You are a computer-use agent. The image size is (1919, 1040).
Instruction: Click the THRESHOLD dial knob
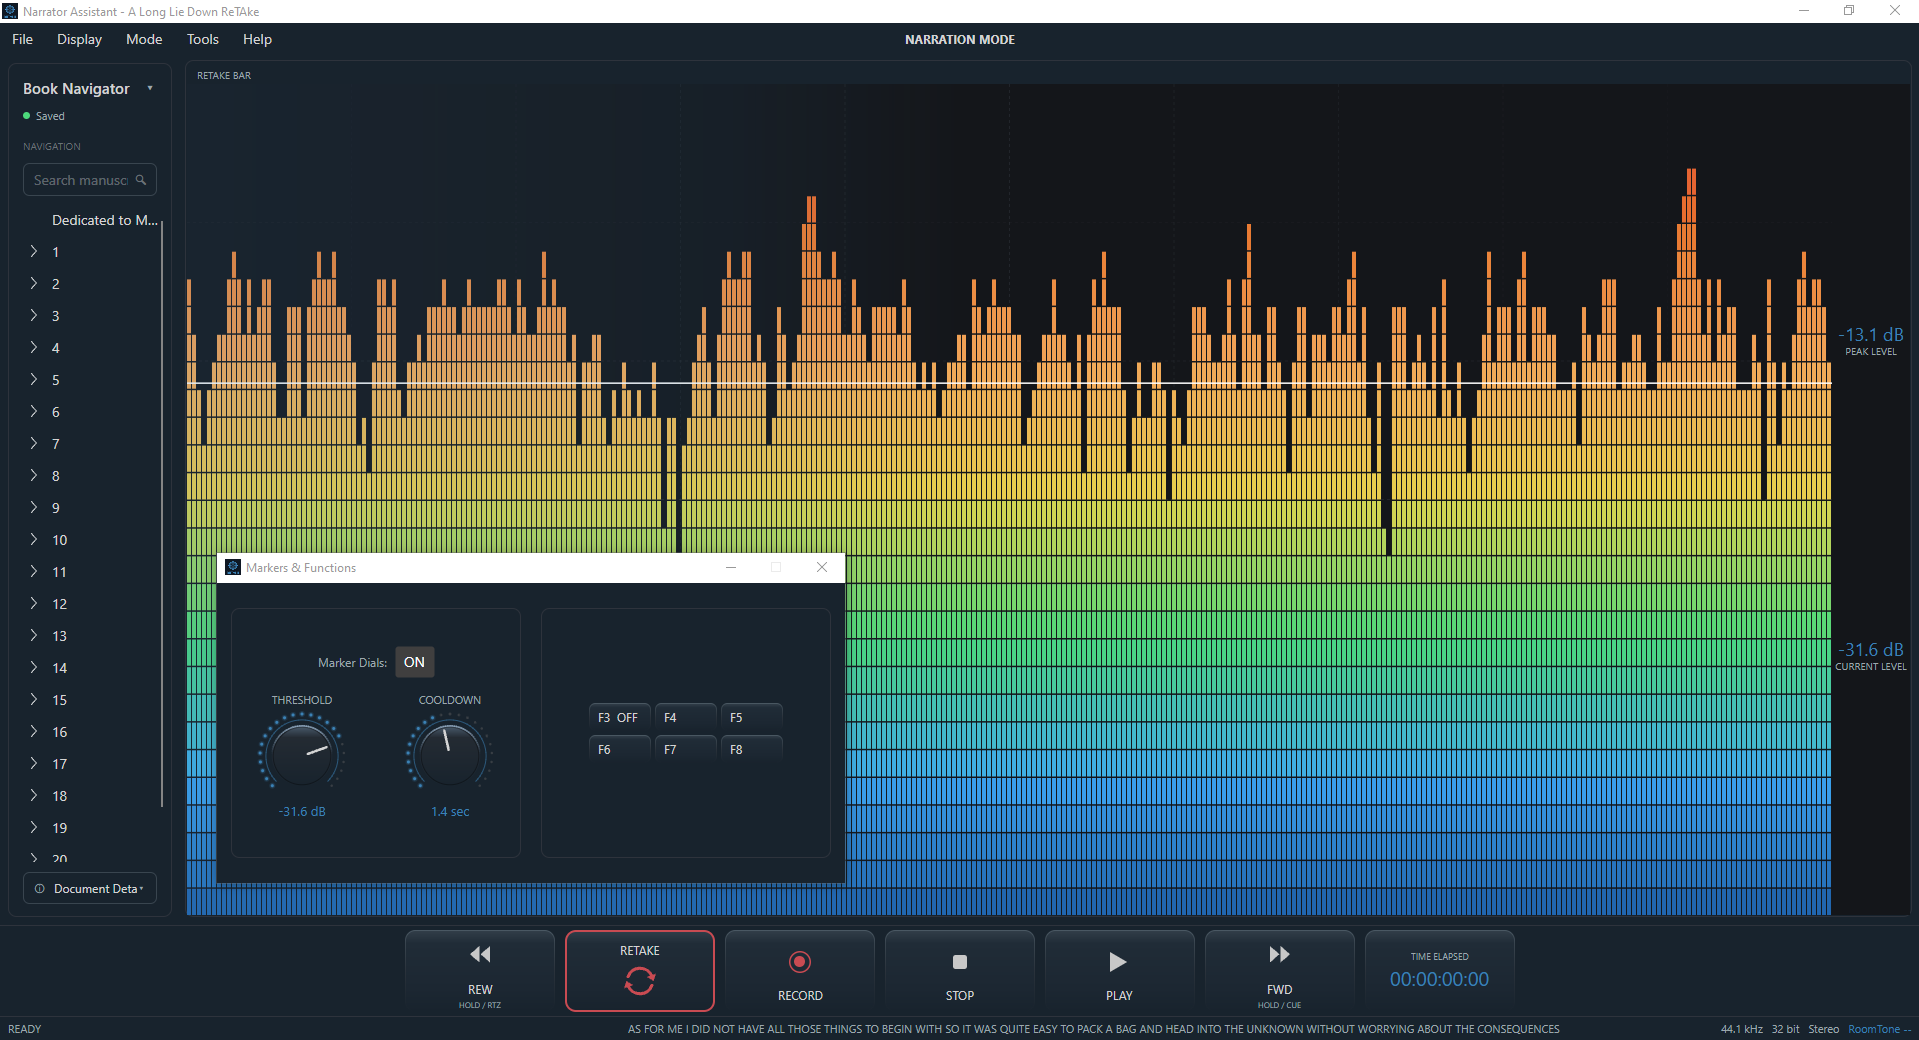pyautogui.click(x=302, y=754)
